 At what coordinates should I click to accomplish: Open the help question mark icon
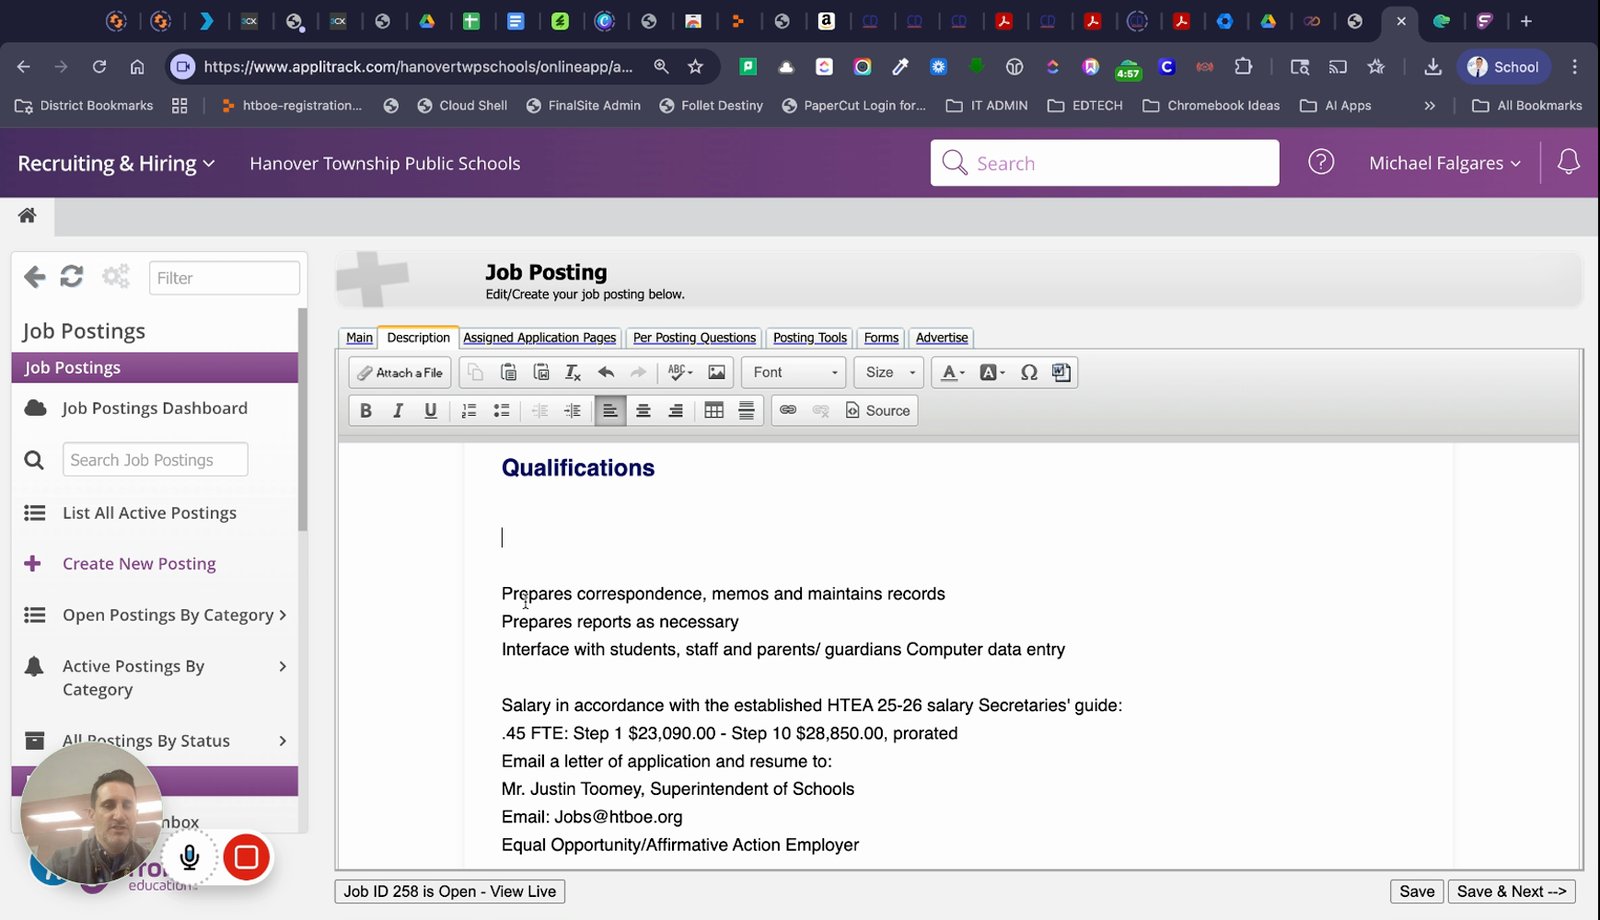click(x=1321, y=162)
